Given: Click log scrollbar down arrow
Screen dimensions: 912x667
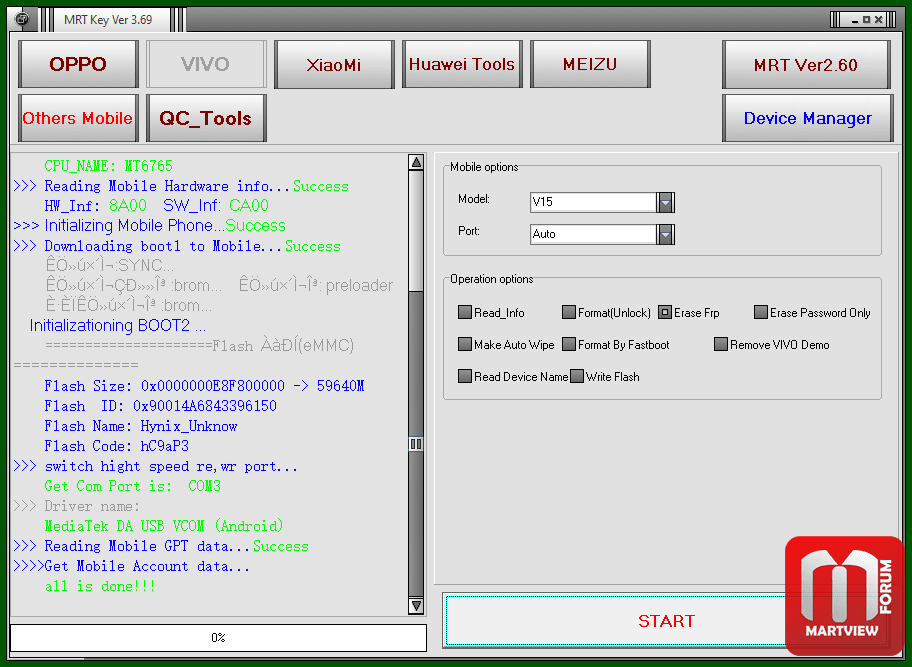Looking at the screenshot, I should (416, 605).
